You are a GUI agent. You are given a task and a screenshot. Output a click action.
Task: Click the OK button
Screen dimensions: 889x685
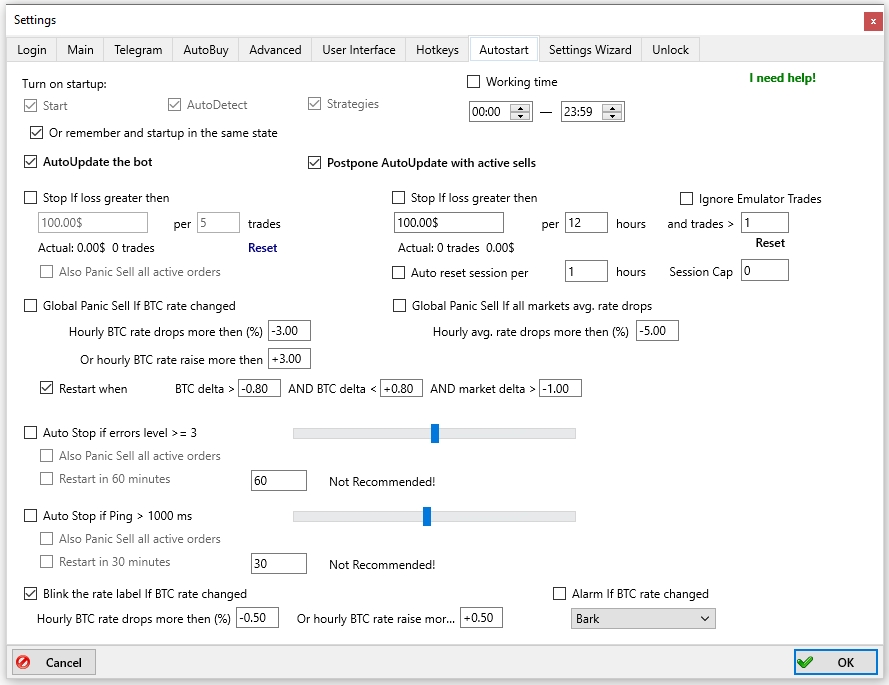(x=836, y=662)
